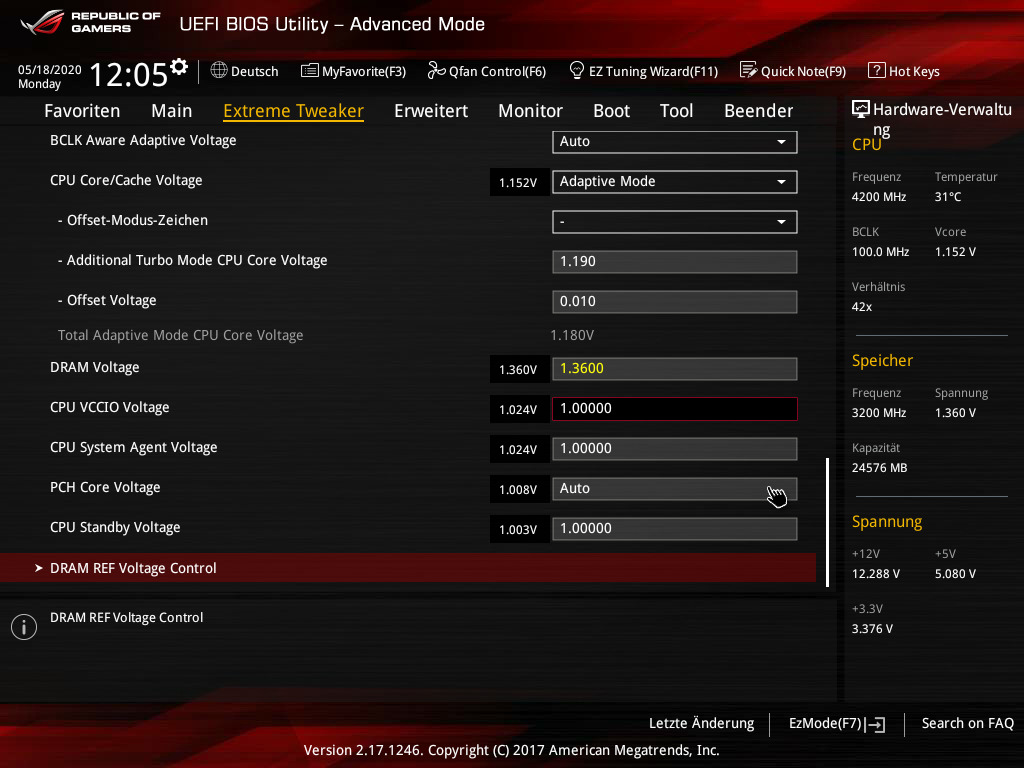Image resolution: width=1024 pixels, height=768 pixels.
Task: Open MyFavorite(F3) menu
Action: 353,71
